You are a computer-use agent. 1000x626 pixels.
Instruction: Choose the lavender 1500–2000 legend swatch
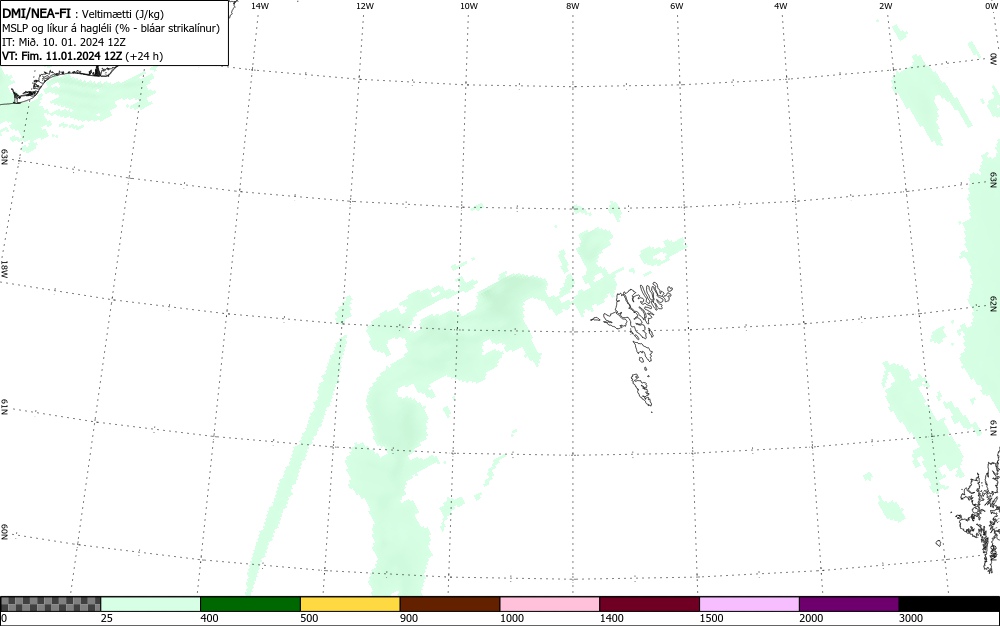[x=749, y=604]
